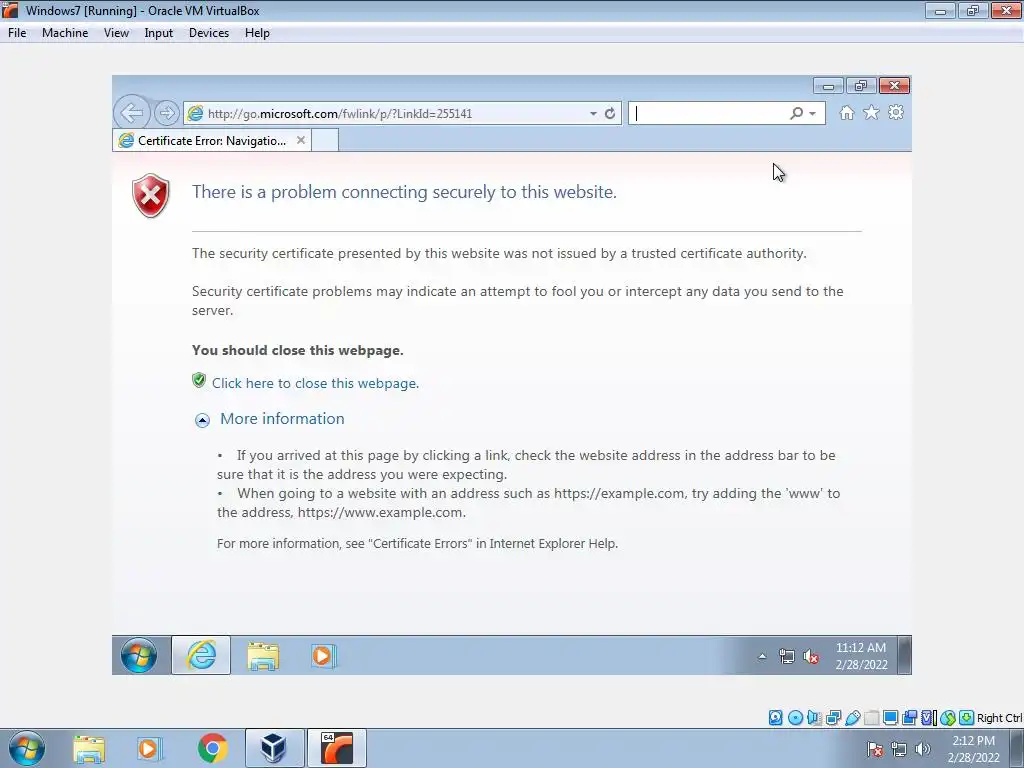
Task: Show hidden icons arrow in guest tray
Action: pos(762,656)
